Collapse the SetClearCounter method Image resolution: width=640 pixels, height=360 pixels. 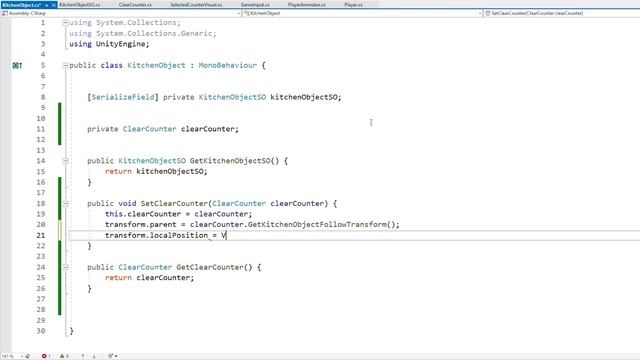(65, 203)
